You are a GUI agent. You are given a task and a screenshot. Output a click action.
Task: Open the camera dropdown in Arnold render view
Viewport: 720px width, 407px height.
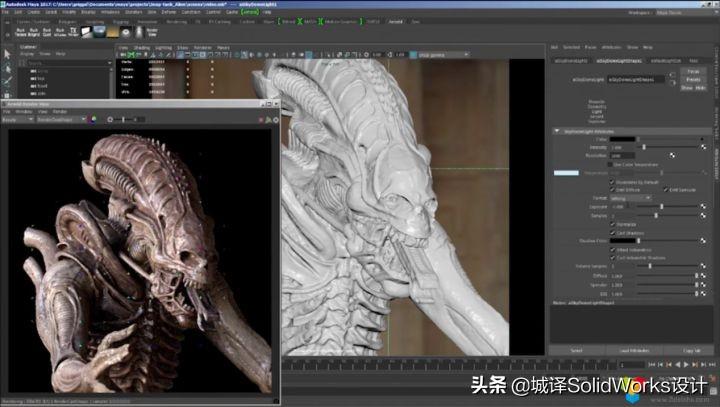pos(61,119)
